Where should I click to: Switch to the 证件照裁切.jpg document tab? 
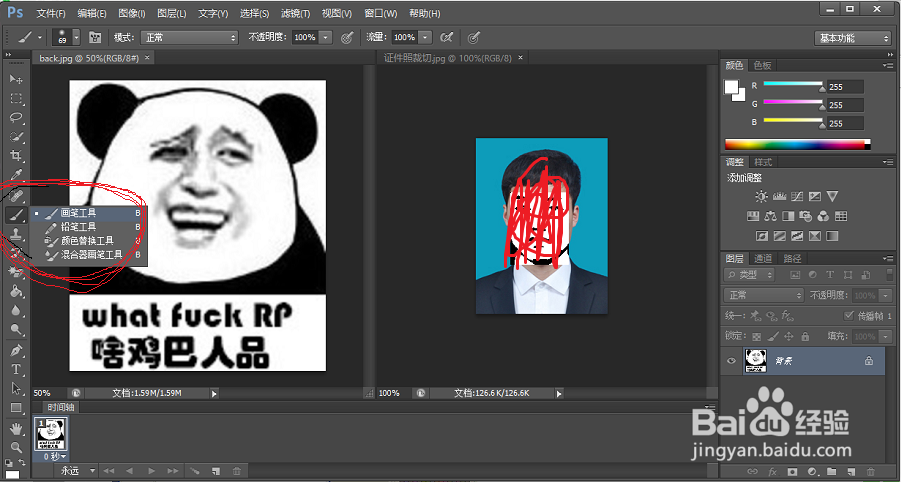(x=448, y=58)
